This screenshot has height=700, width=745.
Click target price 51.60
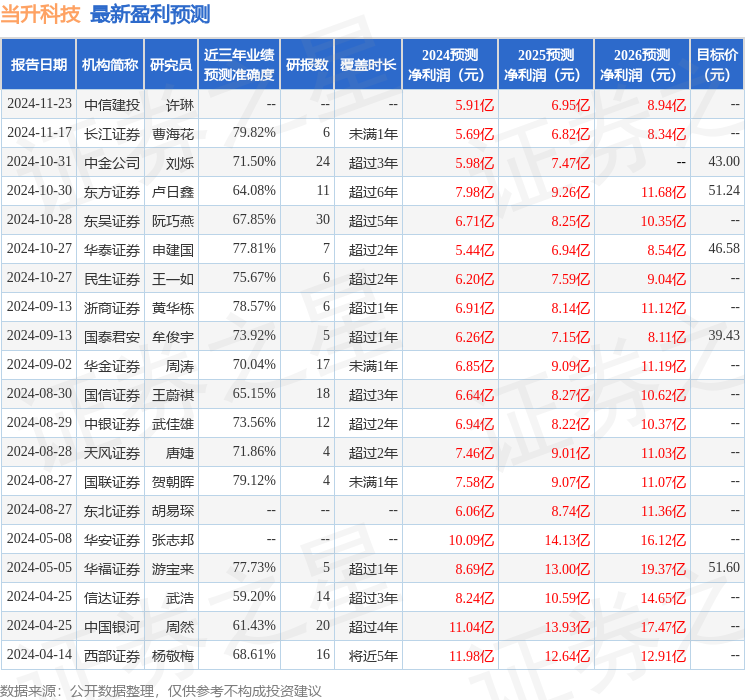coord(724,567)
